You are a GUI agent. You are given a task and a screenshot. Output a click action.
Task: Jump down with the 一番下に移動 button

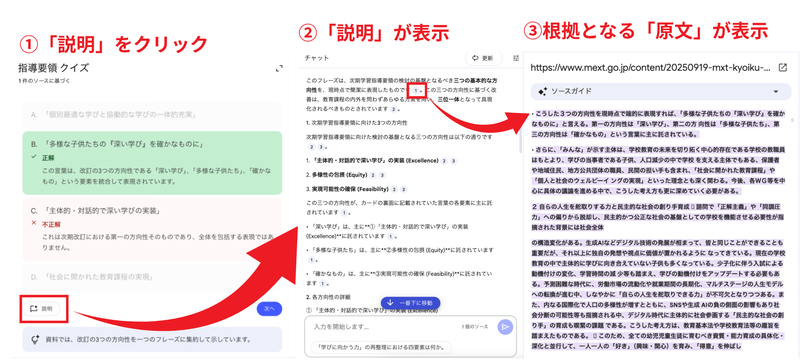pyautogui.click(x=410, y=303)
